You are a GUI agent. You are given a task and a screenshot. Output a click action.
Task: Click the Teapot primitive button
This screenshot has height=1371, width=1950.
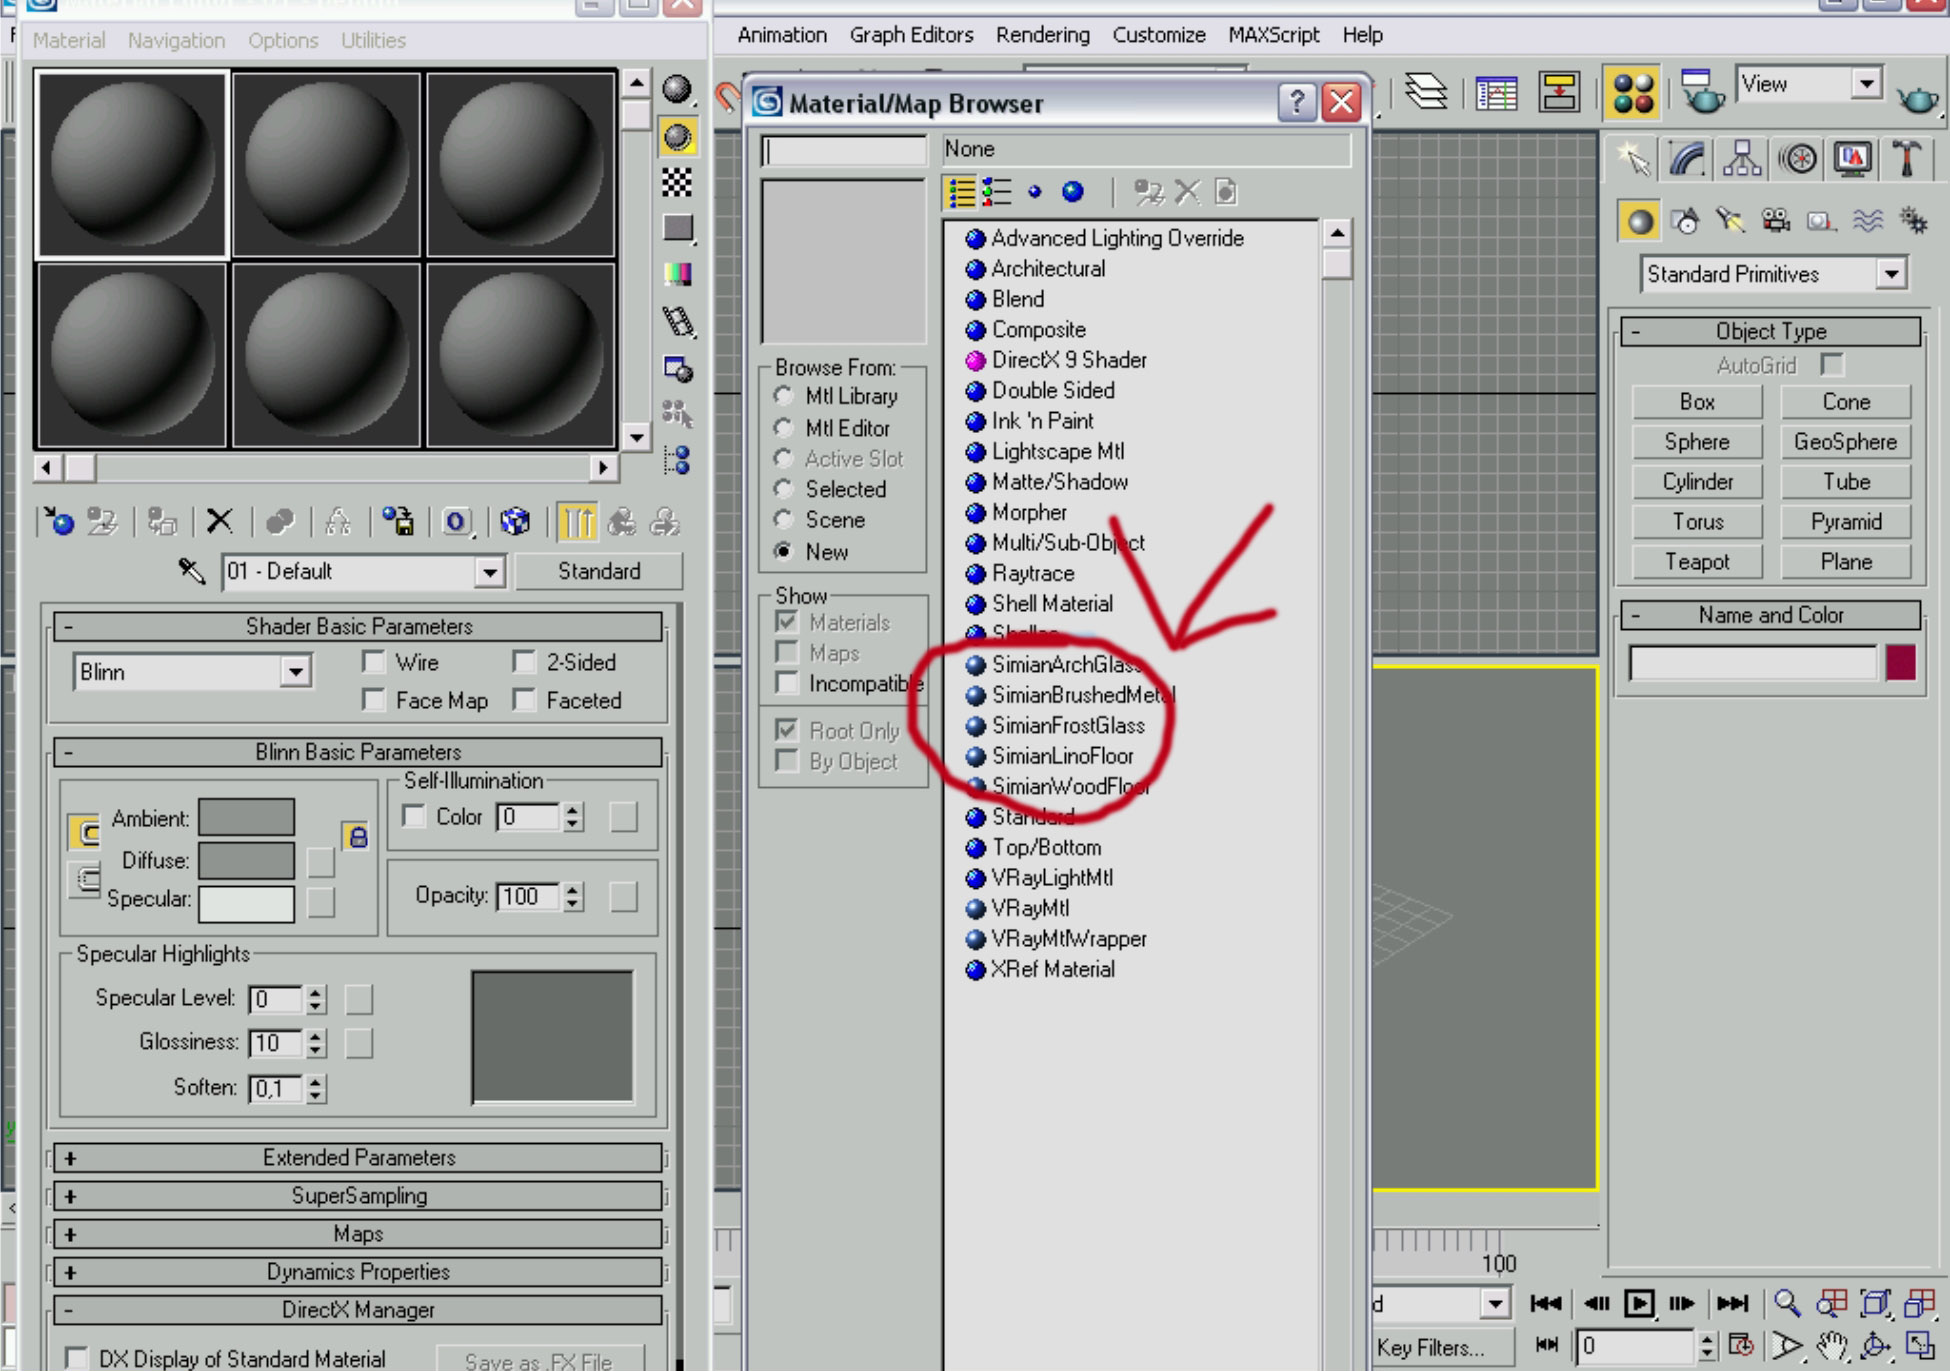click(1696, 562)
